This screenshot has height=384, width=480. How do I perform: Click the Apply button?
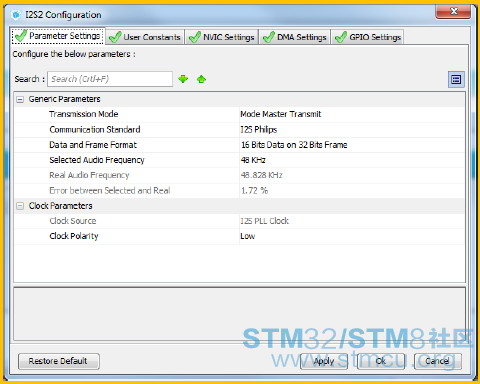pyautogui.click(x=324, y=361)
